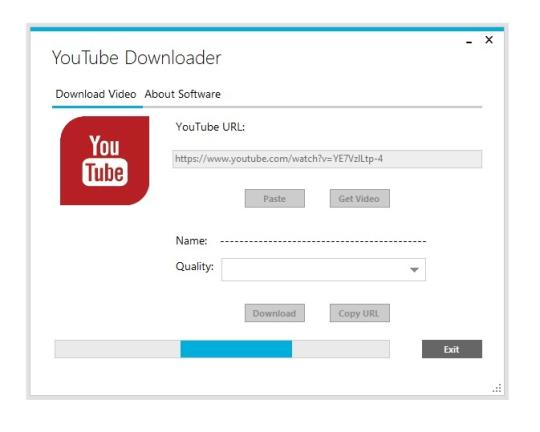Click the window resize grip icon

[x=497, y=388]
